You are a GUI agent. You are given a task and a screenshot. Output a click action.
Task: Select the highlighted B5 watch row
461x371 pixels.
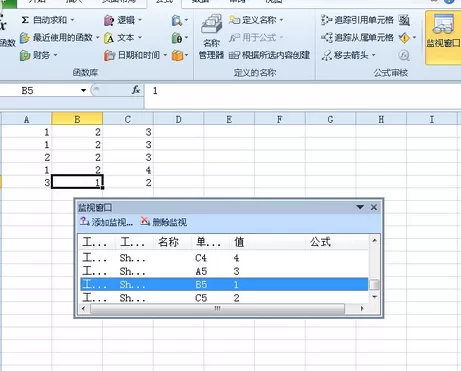tap(224, 285)
